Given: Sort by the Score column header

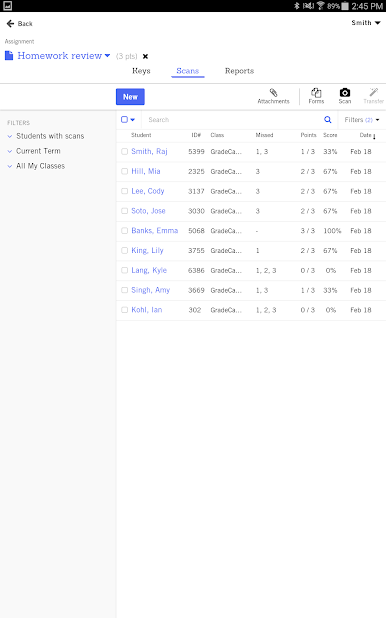Looking at the screenshot, I should (330, 135).
